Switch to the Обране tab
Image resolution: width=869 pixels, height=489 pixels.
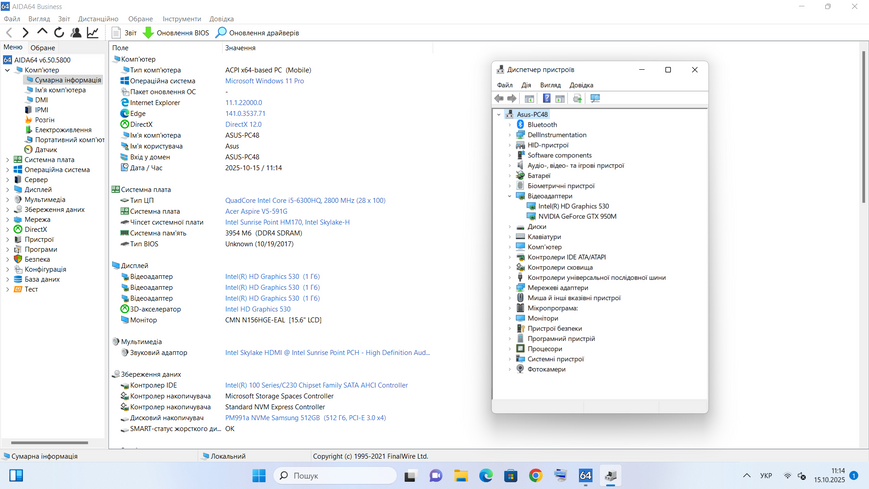click(x=43, y=48)
